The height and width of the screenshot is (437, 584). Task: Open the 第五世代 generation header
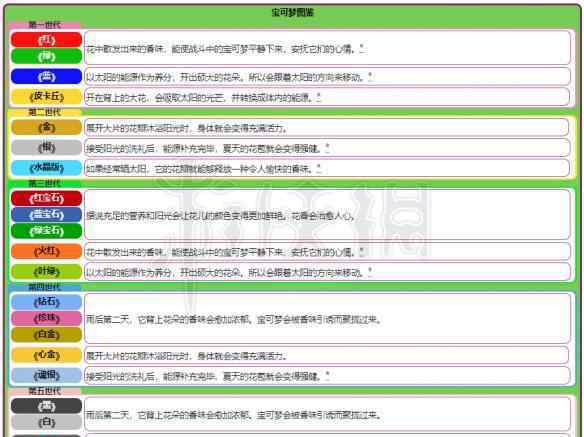[44, 391]
